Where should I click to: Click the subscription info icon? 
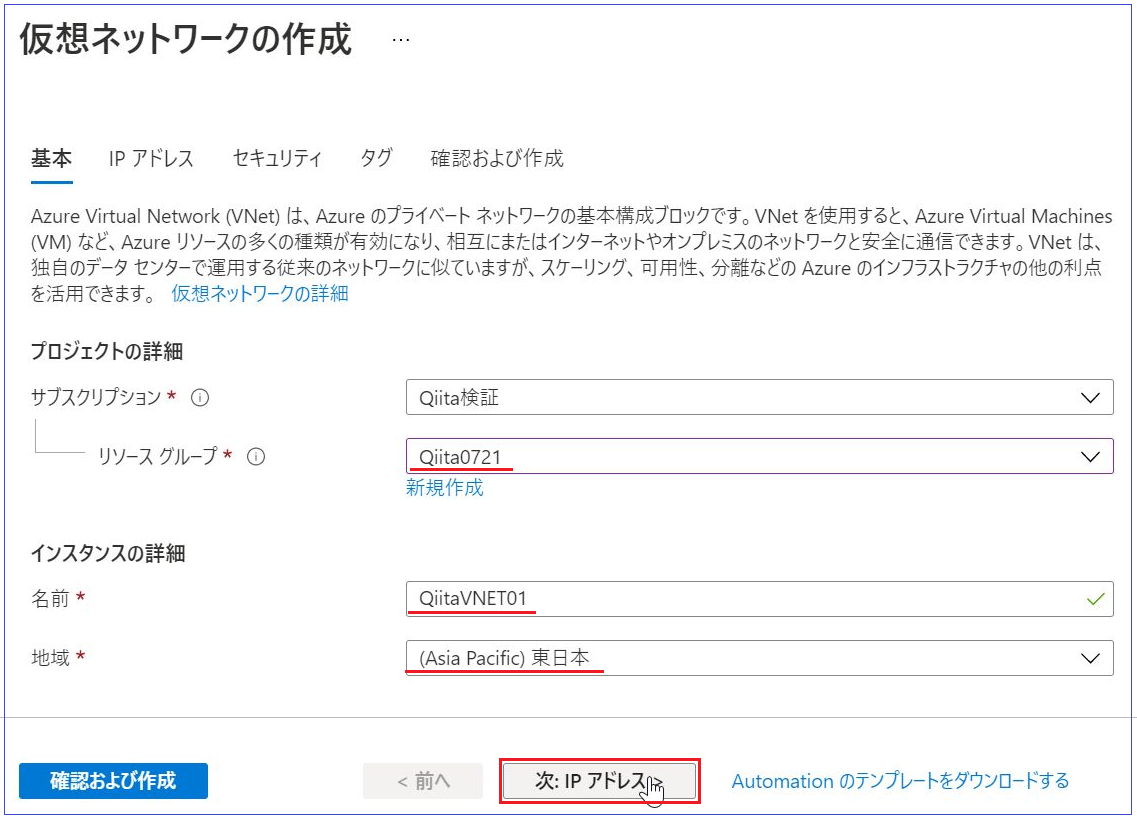coord(200,398)
